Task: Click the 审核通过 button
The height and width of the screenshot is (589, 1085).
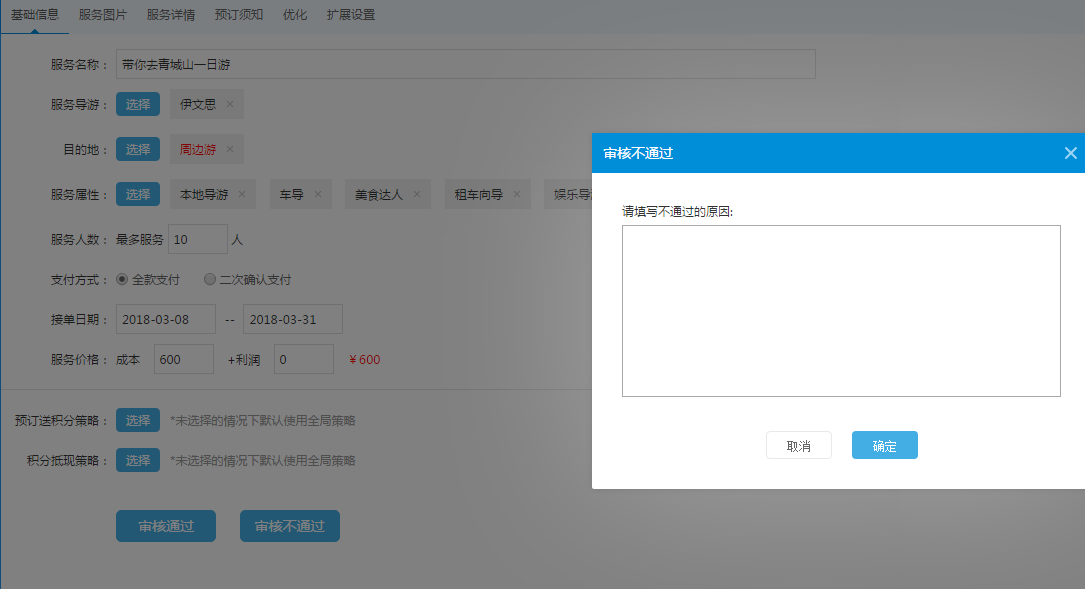Action: point(165,526)
